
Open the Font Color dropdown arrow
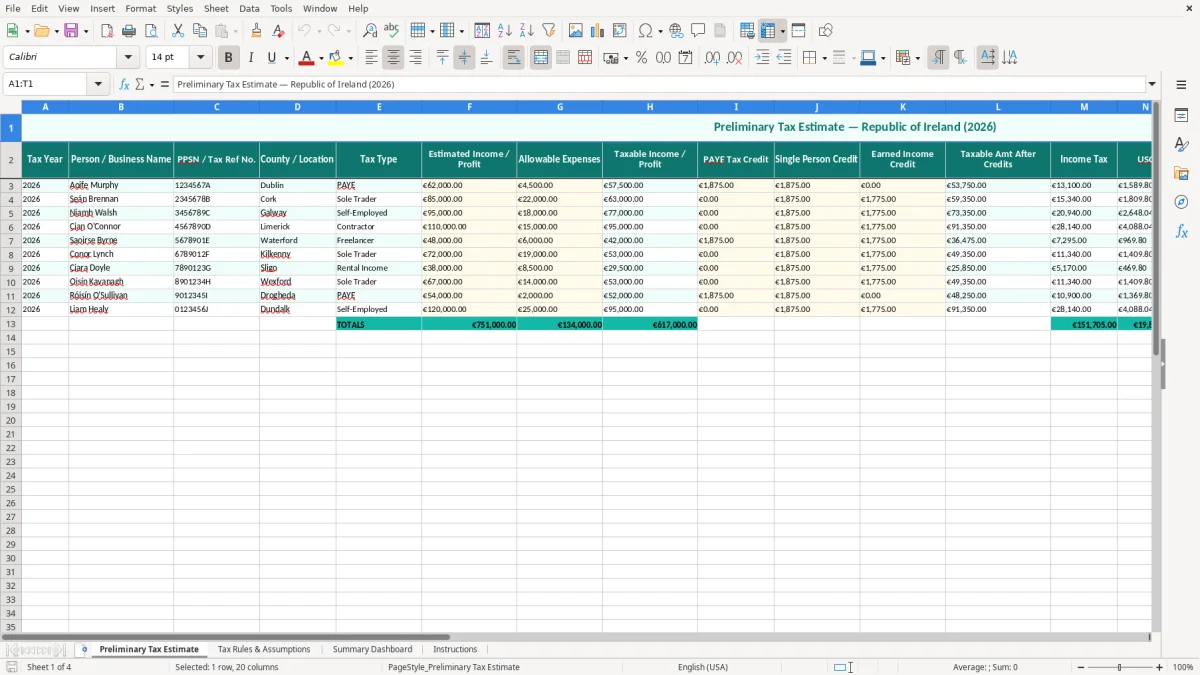tap(321, 59)
